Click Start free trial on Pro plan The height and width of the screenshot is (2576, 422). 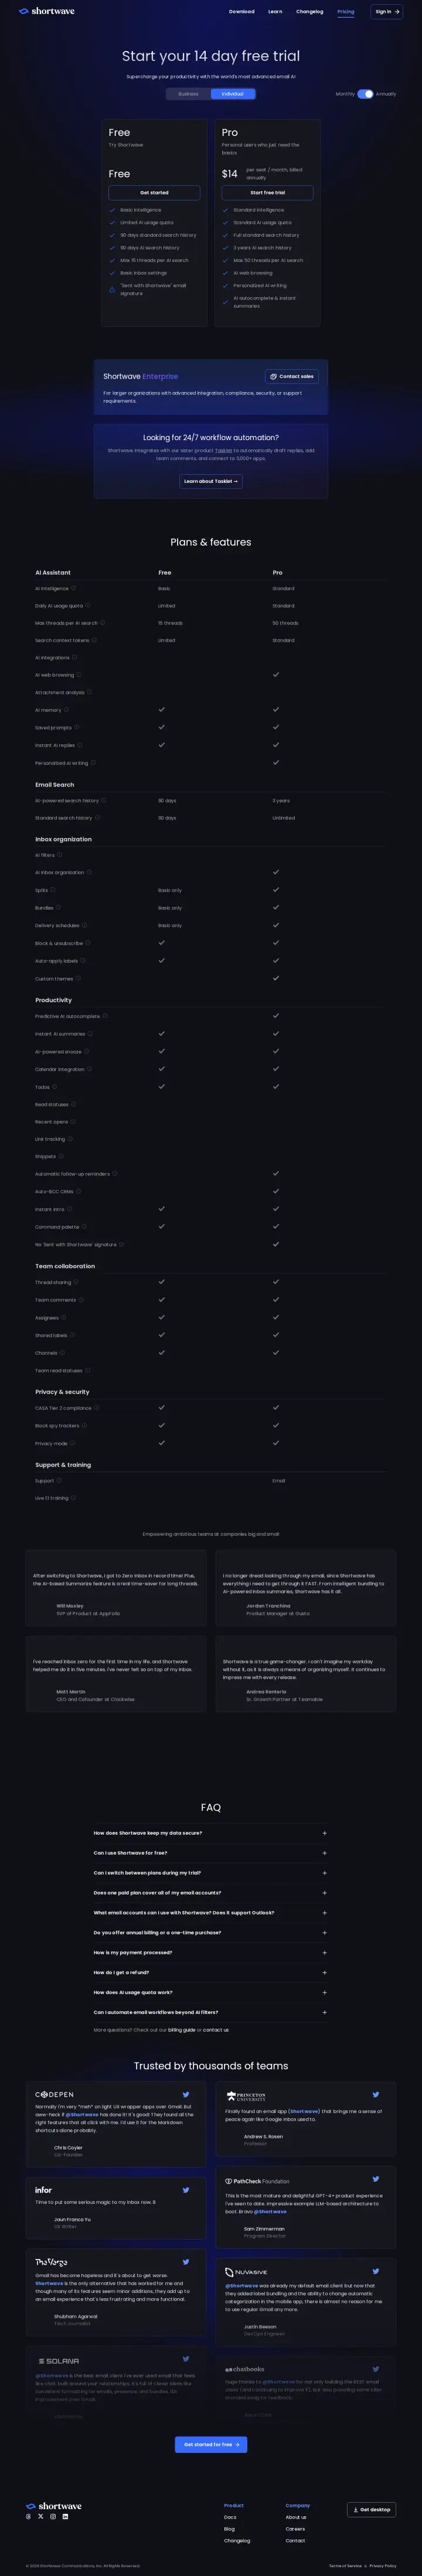click(267, 193)
